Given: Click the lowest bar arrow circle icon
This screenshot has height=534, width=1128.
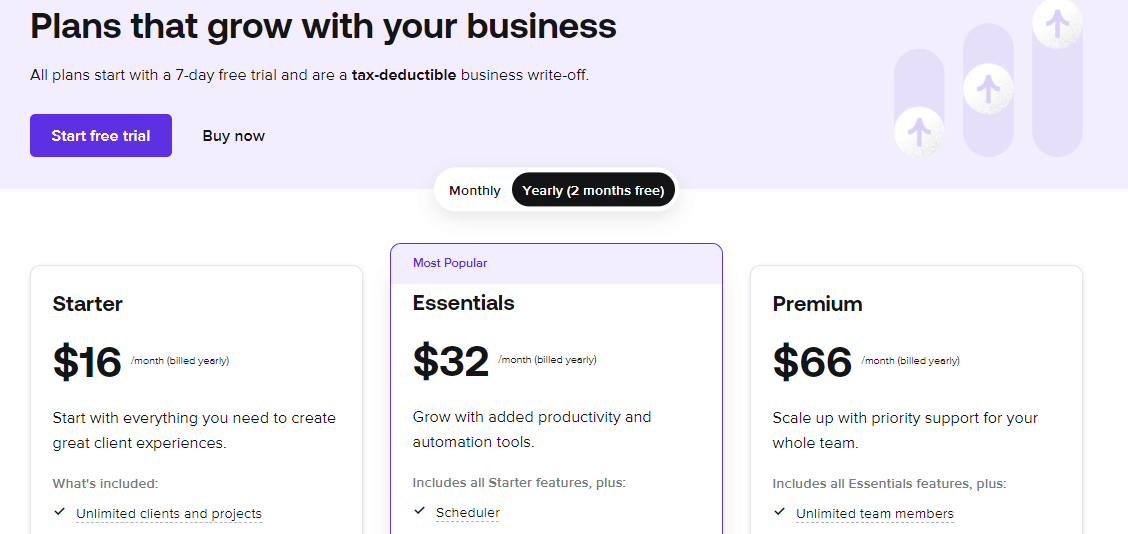Looking at the screenshot, I should click(919, 132).
